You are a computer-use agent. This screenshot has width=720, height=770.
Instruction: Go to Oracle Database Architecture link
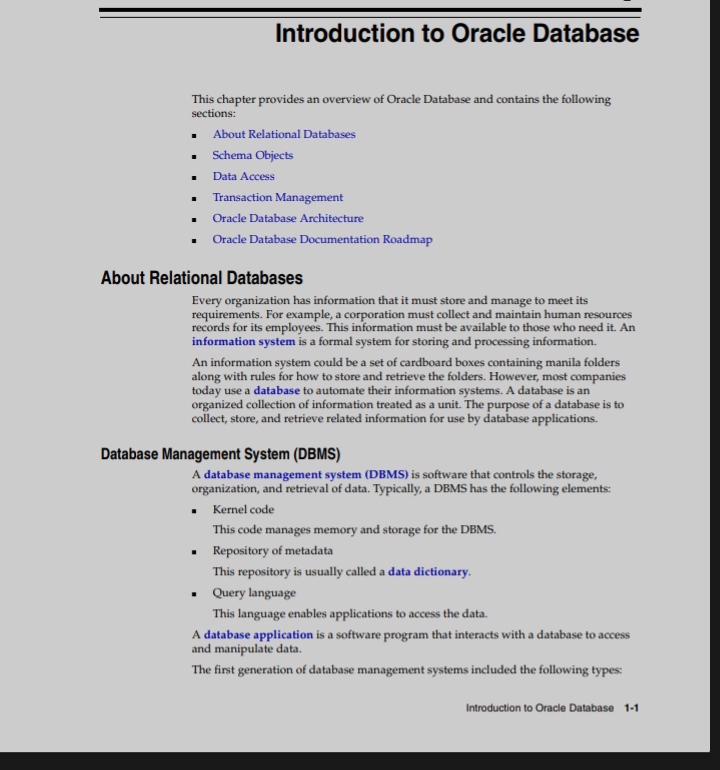click(x=288, y=219)
